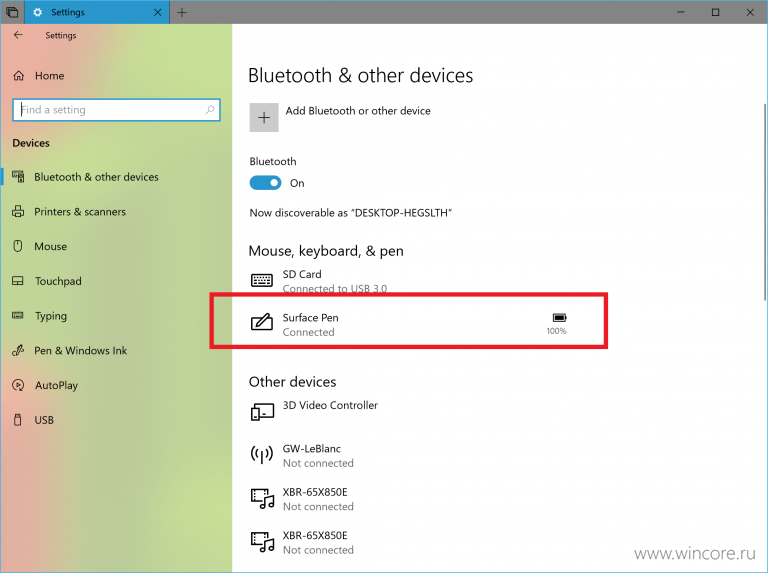This screenshot has width=768, height=573.
Task: Click the back arrow in Settings
Action: pyautogui.click(x=18, y=35)
